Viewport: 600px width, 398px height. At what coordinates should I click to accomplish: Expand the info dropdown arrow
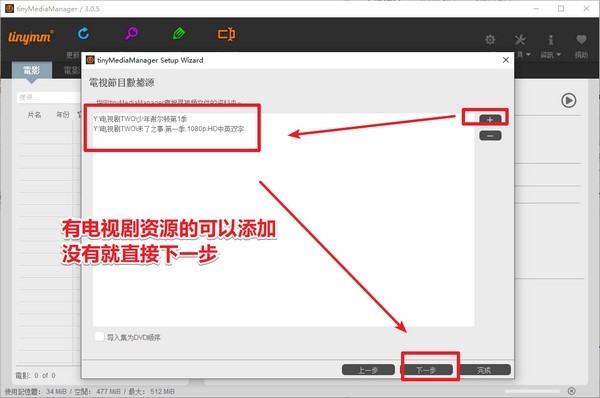pos(558,55)
